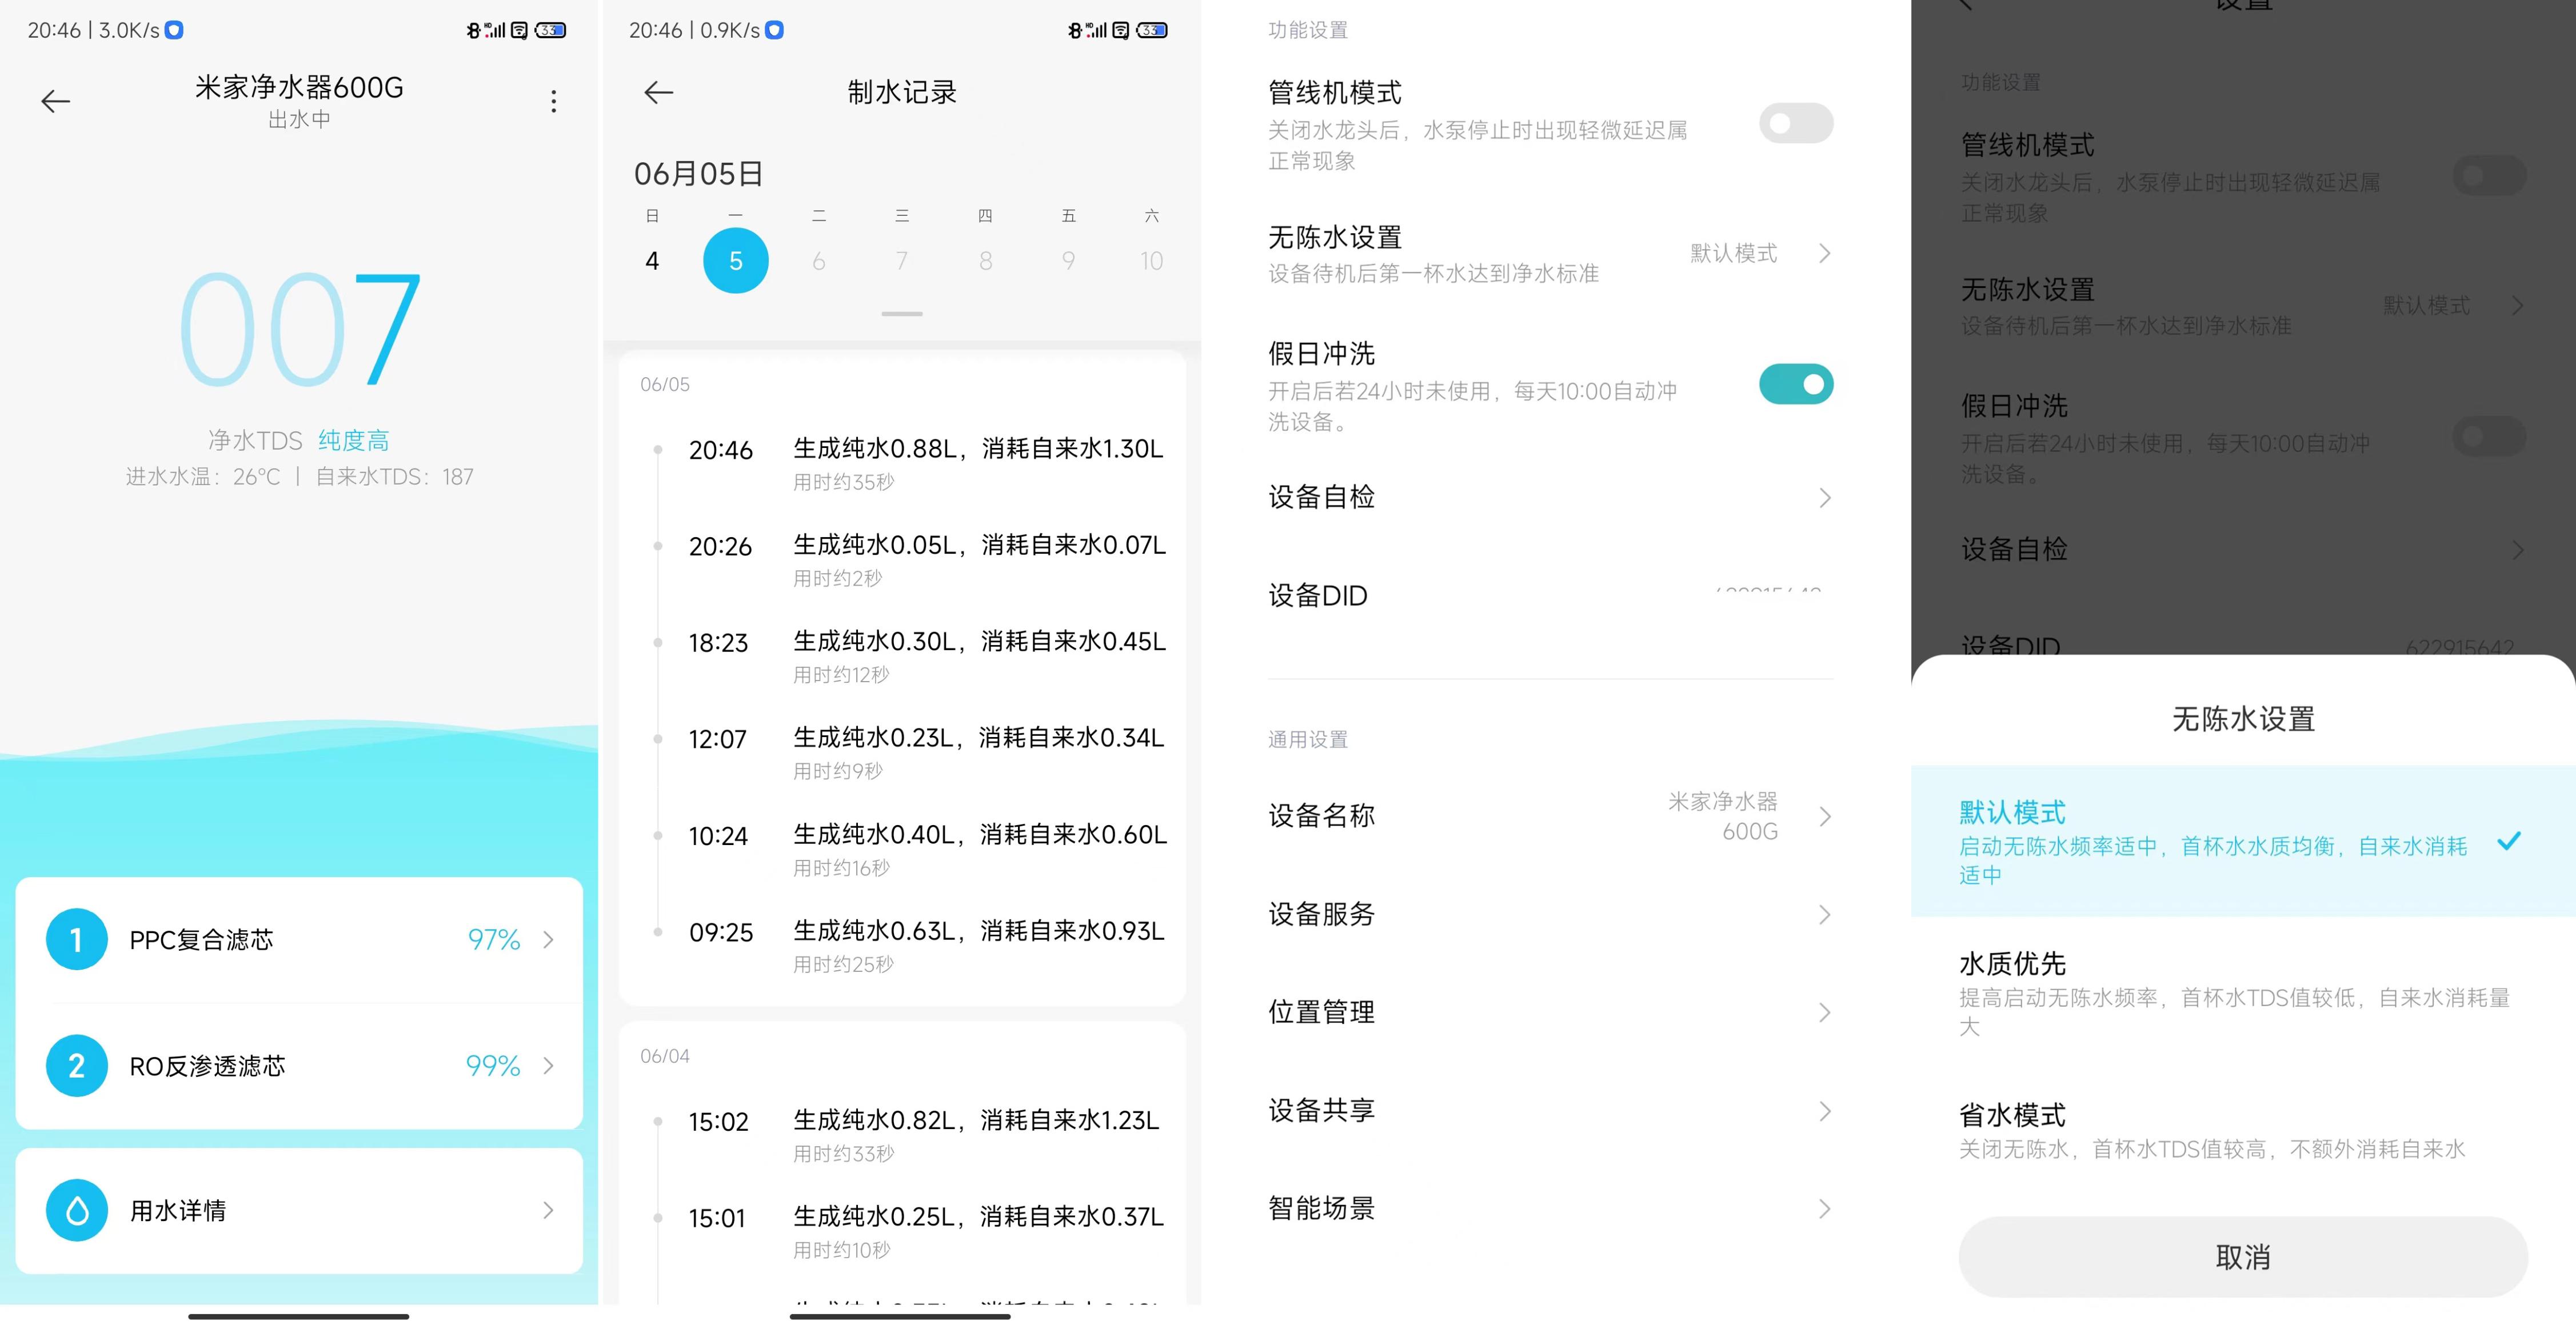Tap the back arrow on 制水记录 screen
The width and height of the screenshot is (2576, 1329).
click(659, 92)
